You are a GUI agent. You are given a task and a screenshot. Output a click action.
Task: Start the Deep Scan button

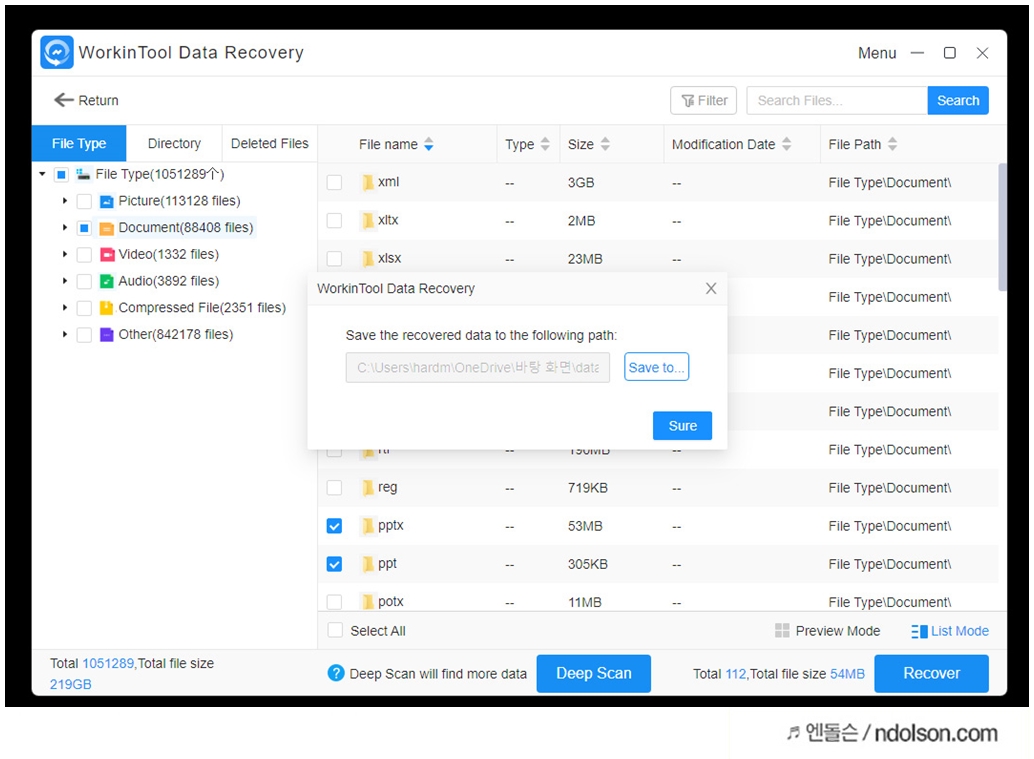593,673
